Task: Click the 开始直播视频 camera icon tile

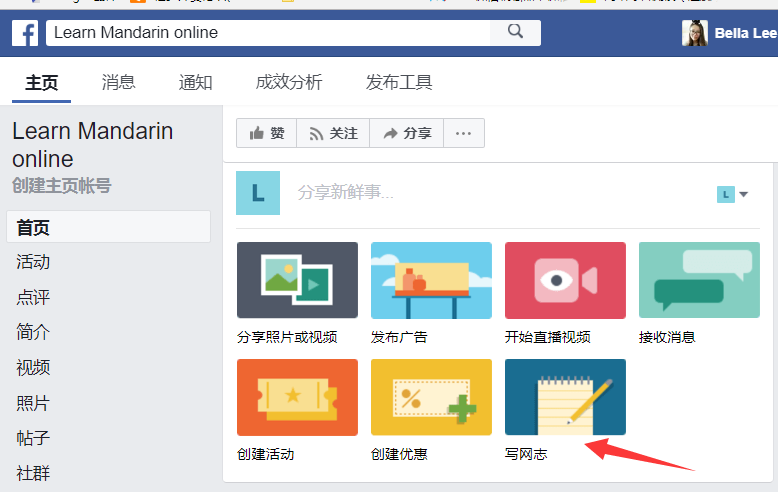Action: (x=565, y=280)
